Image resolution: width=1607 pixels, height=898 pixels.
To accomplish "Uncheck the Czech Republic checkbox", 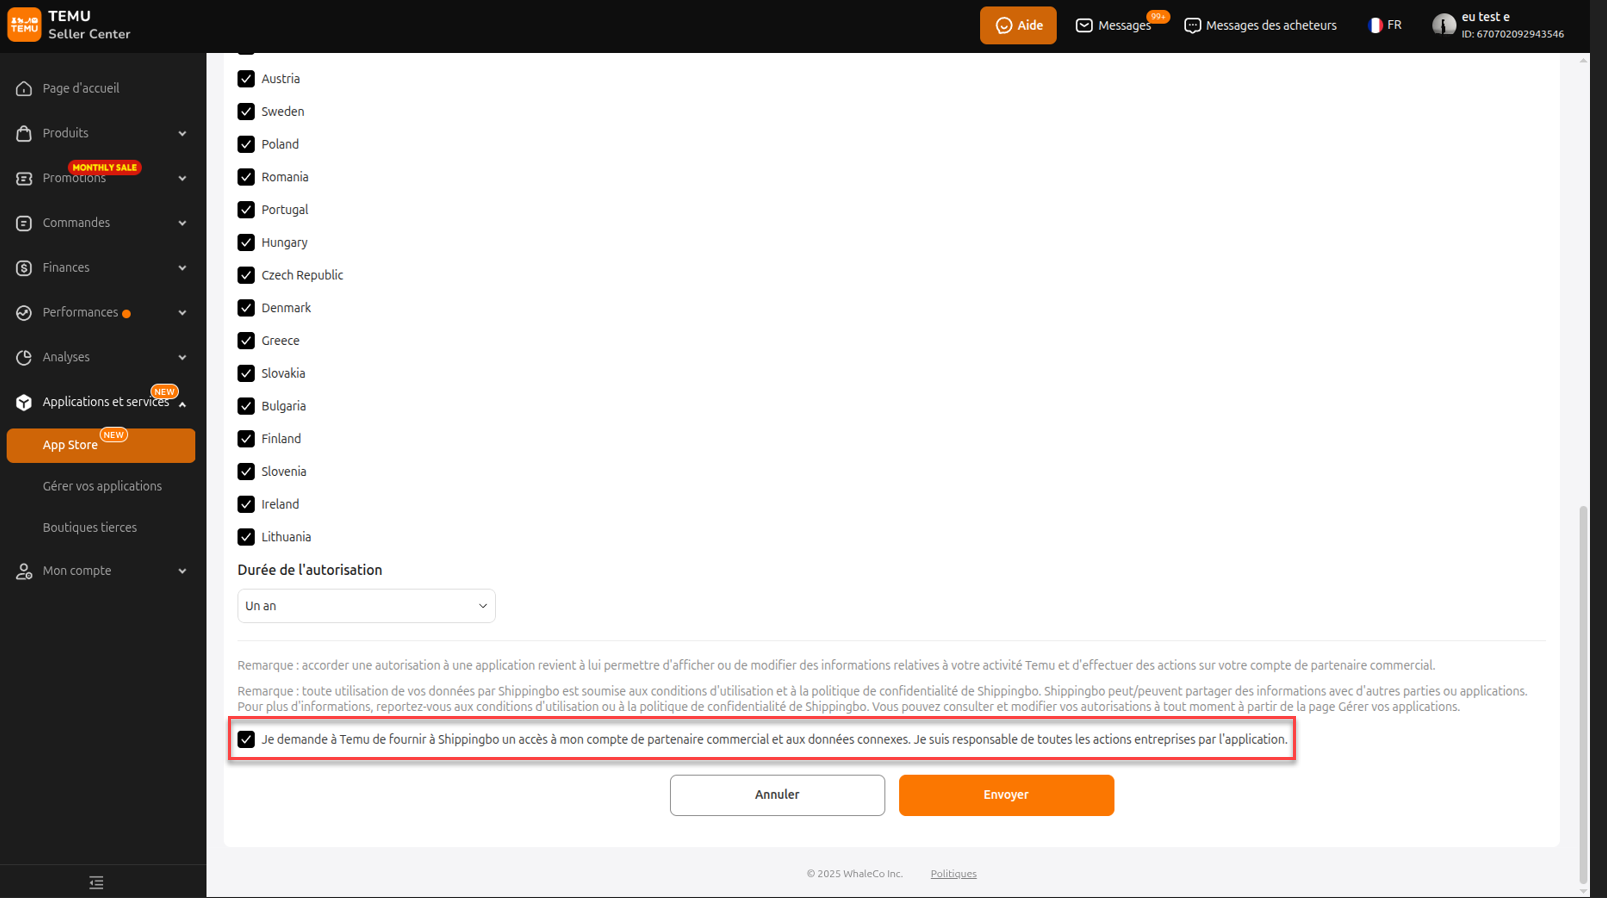I will point(246,275).
